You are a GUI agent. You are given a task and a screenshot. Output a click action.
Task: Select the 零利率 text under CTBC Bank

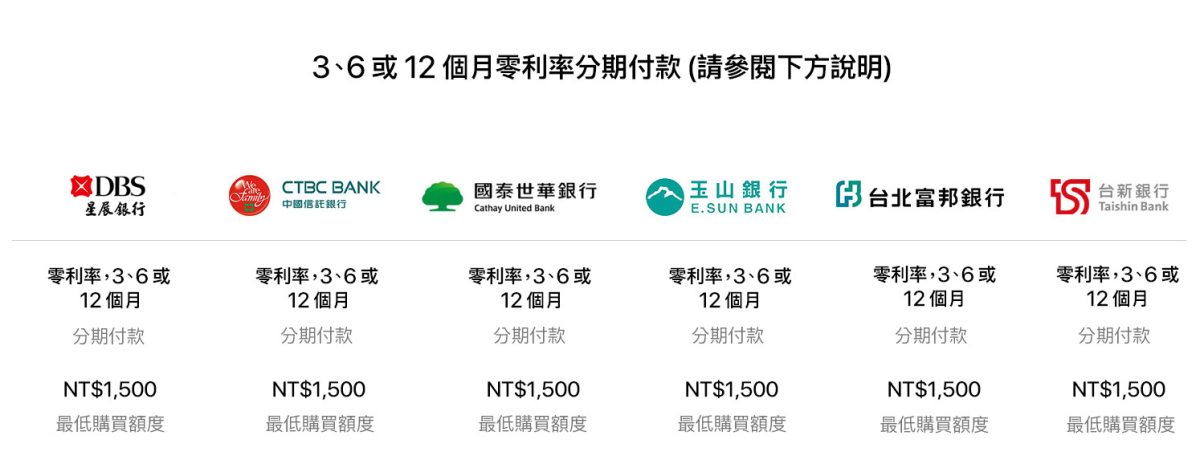[318, 287]
